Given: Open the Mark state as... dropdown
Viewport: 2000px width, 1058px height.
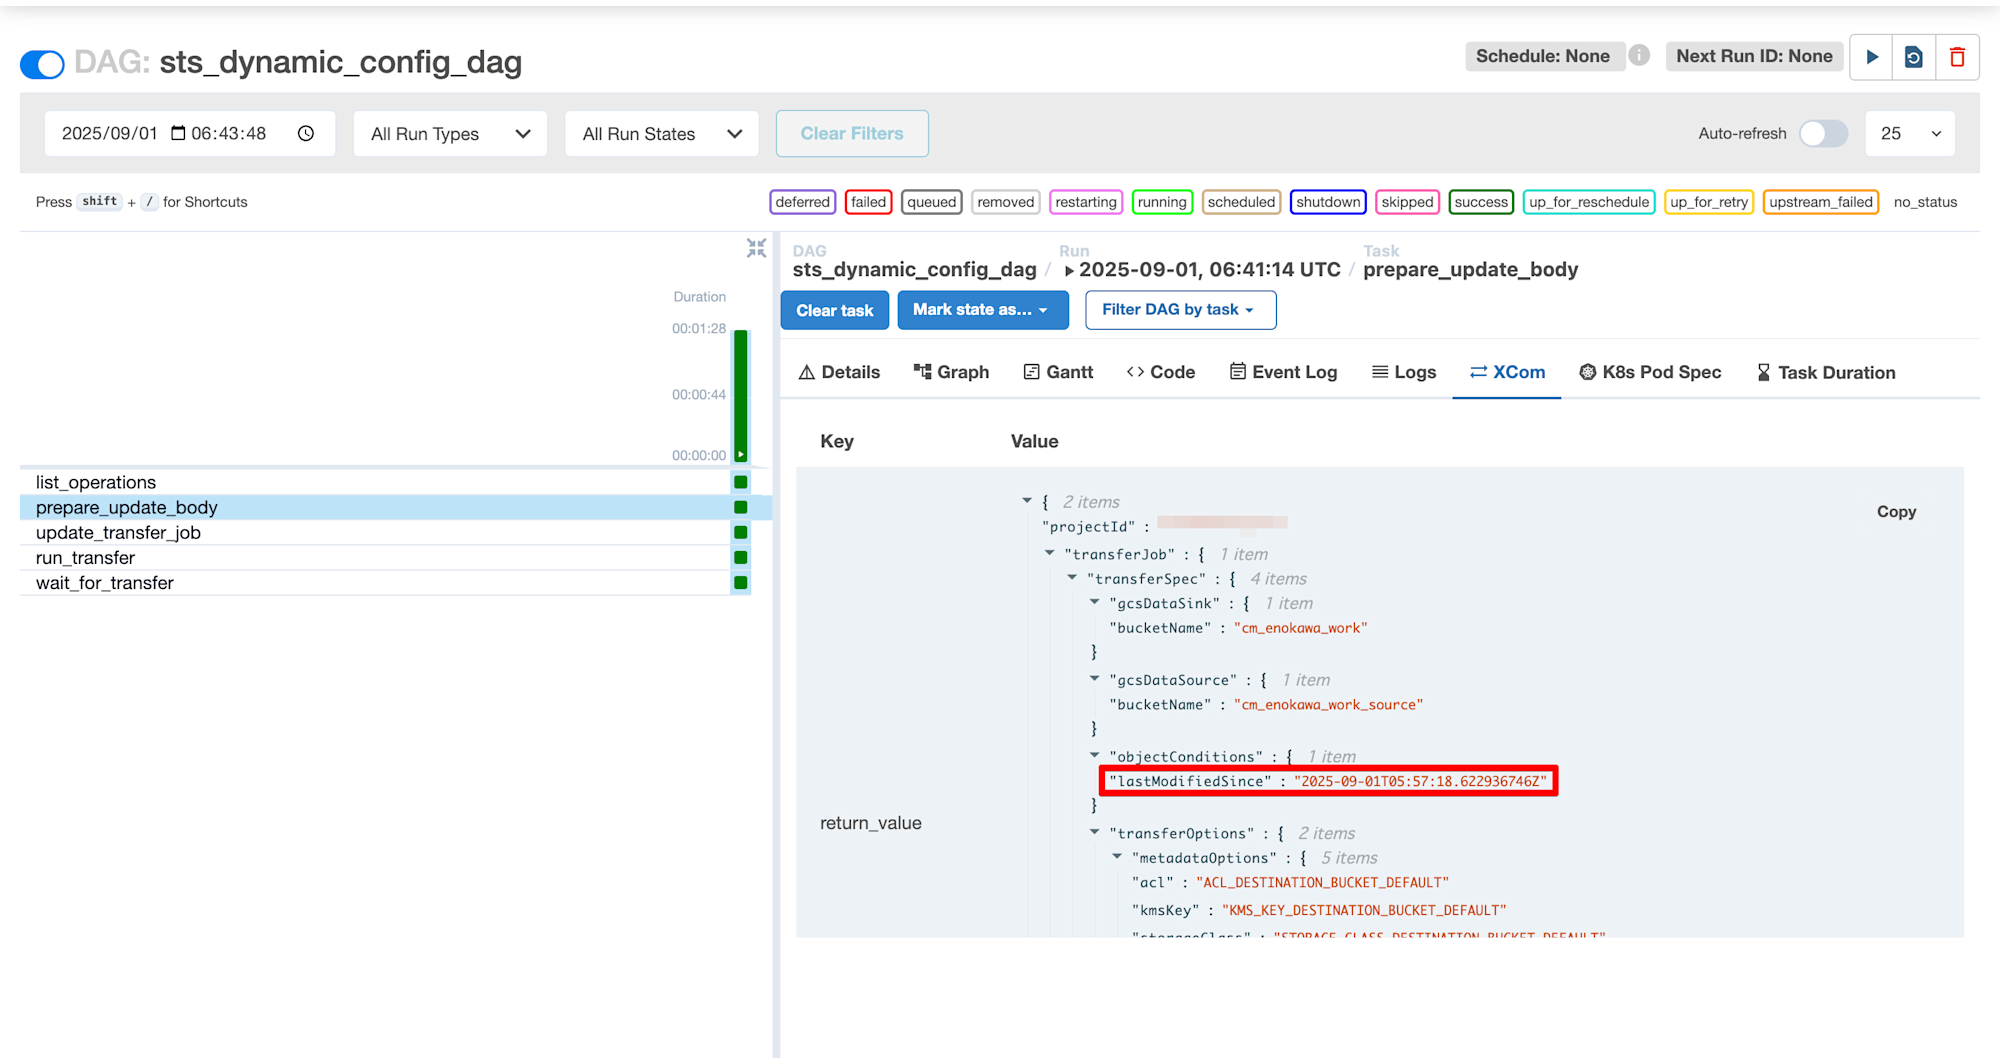Looking at the screenshot, I should pos(982,310).
